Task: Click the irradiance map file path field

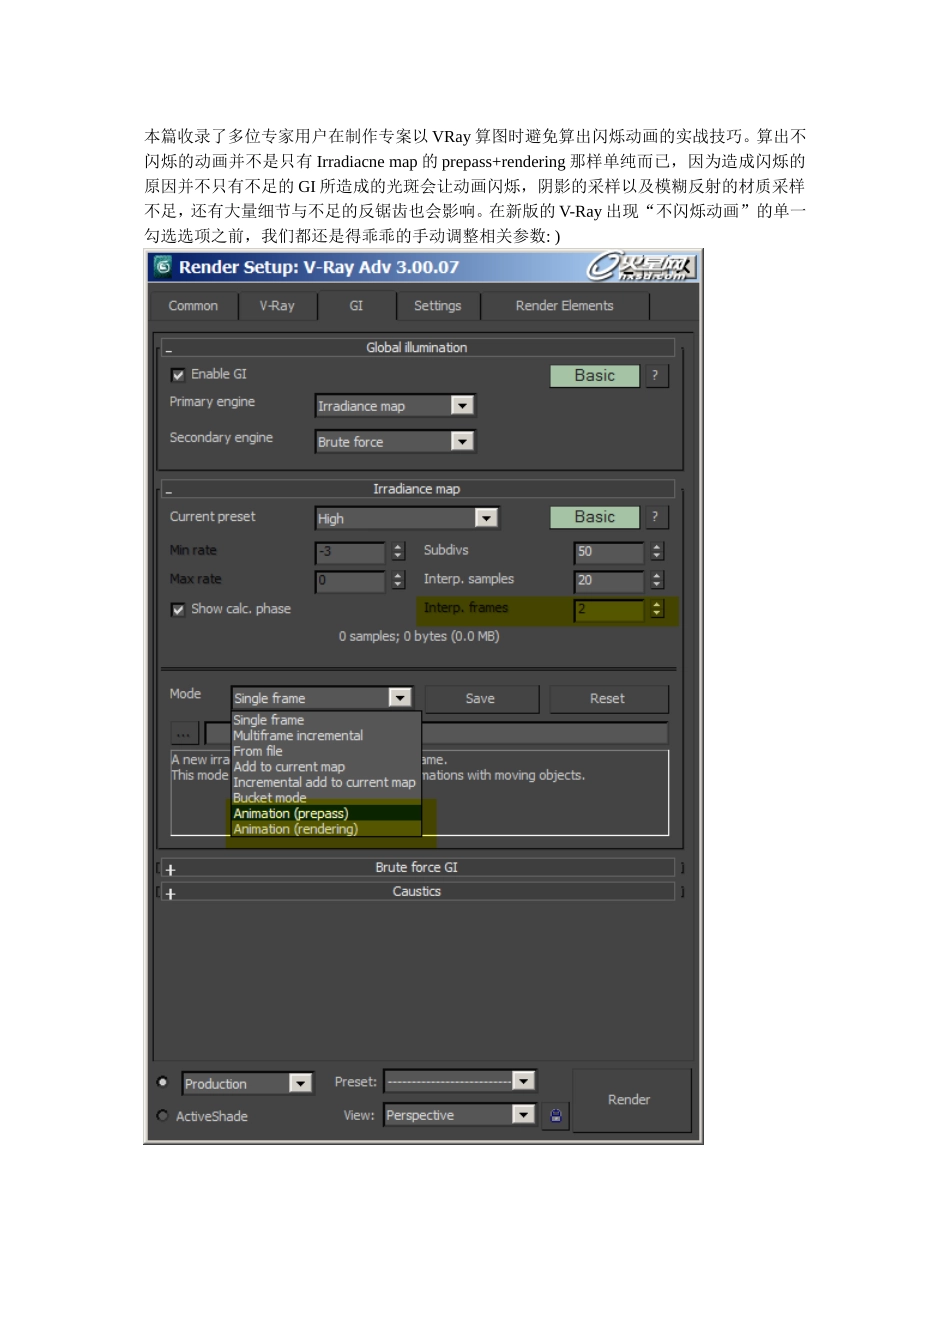Action: click(545, 733)
